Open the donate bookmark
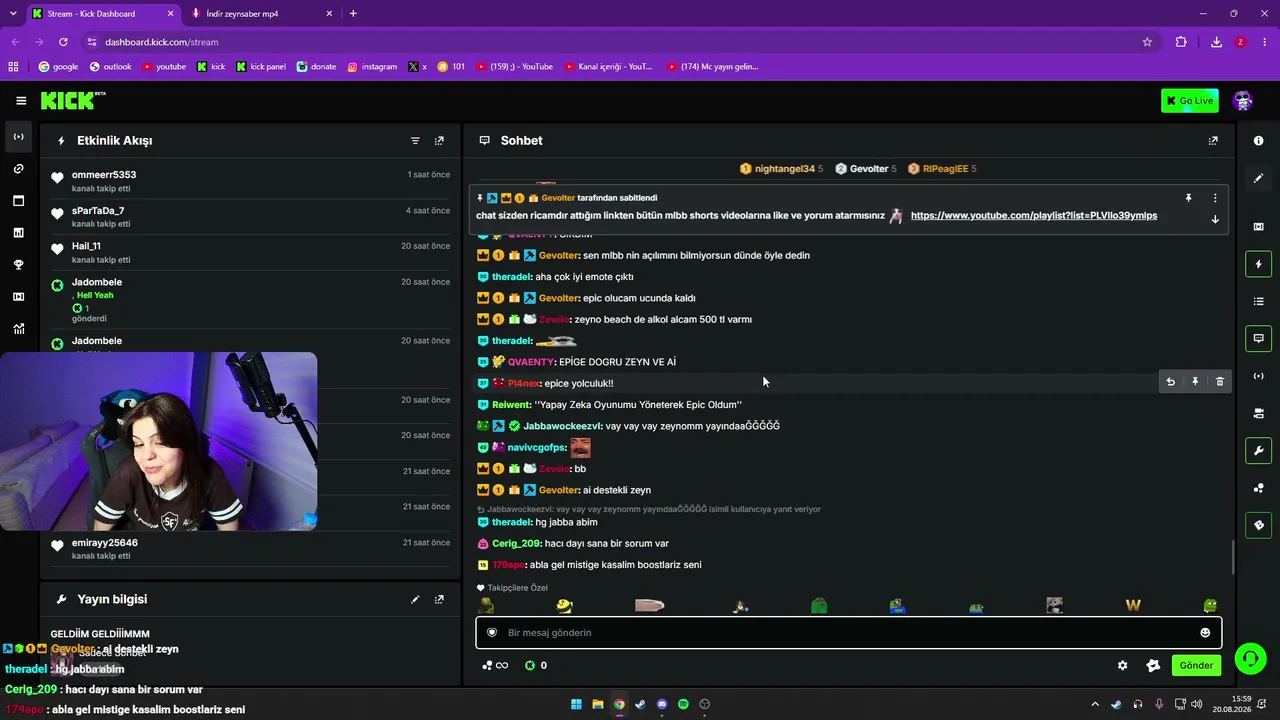Image resolution: width=1280 pixels, height=720 pixels. [x=316, y=67]
